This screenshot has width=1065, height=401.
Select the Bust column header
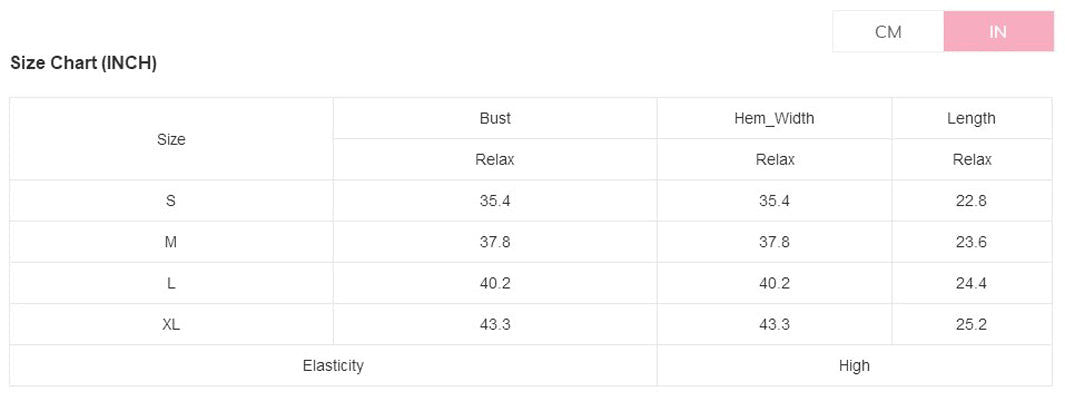(x=495, y=118)
